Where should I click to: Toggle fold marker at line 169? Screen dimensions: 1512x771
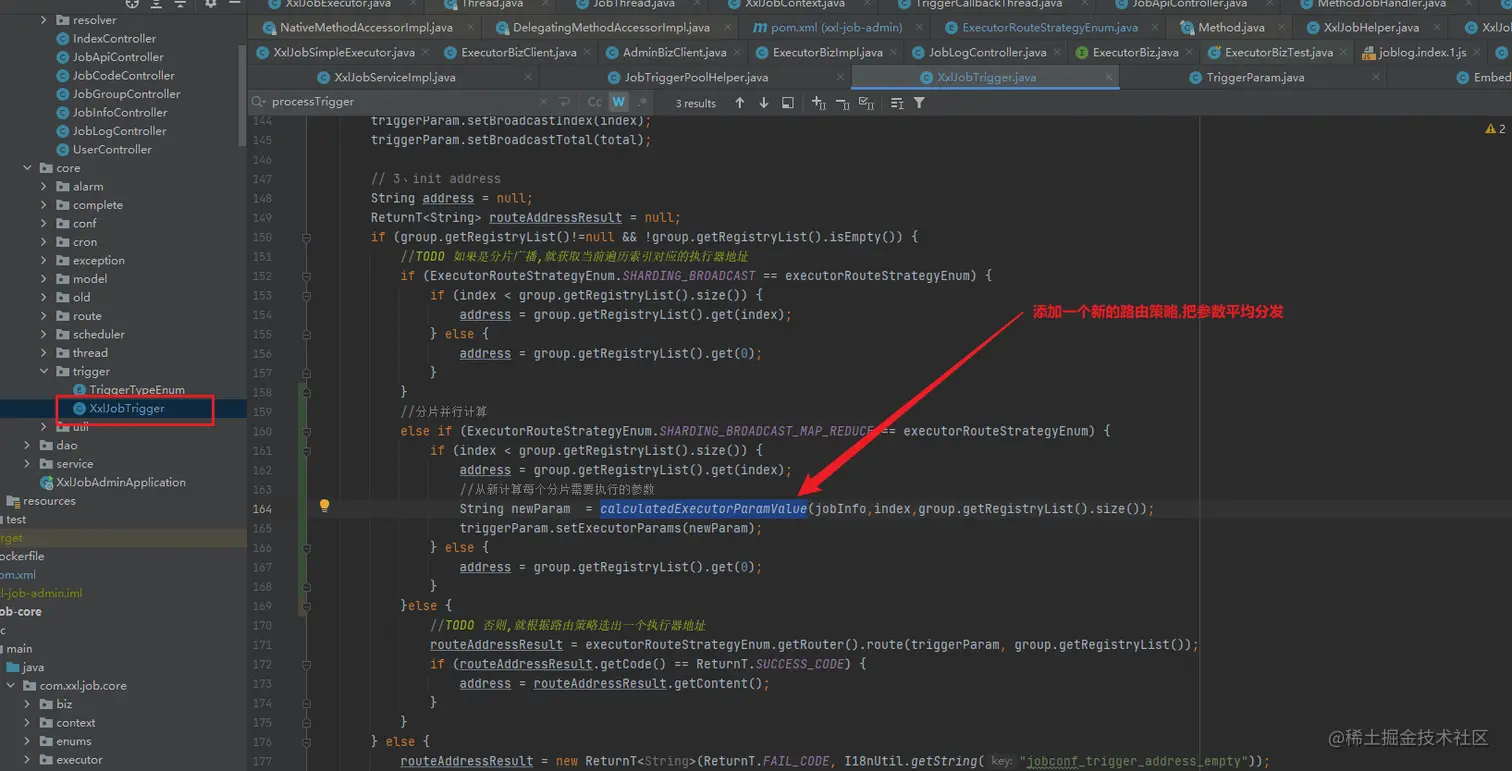(x=306, y=606)
